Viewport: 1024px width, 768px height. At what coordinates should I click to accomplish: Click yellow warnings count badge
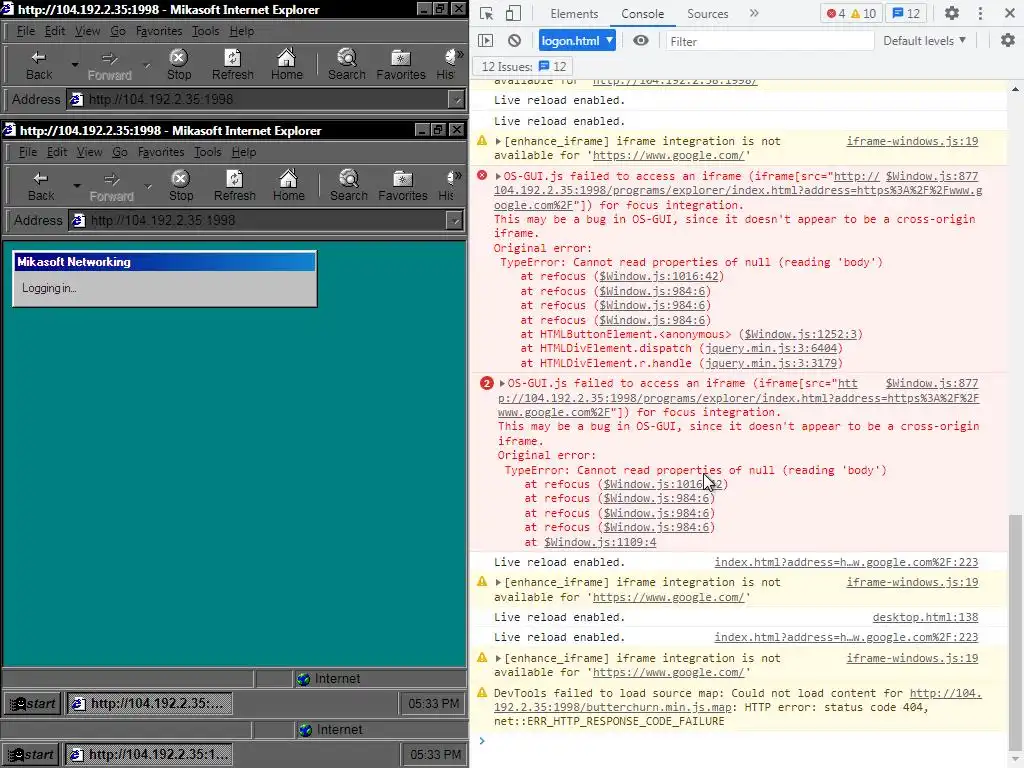[863, 13]
